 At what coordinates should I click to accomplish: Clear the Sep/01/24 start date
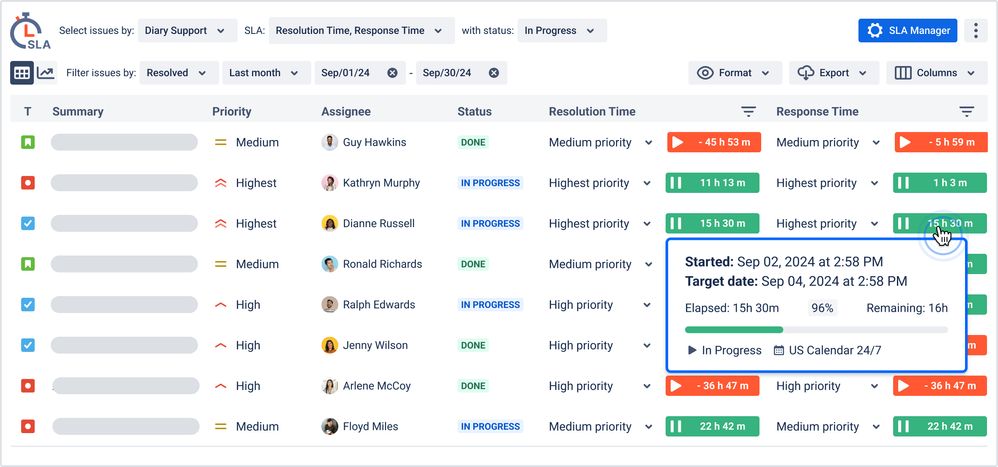point(392,73)
